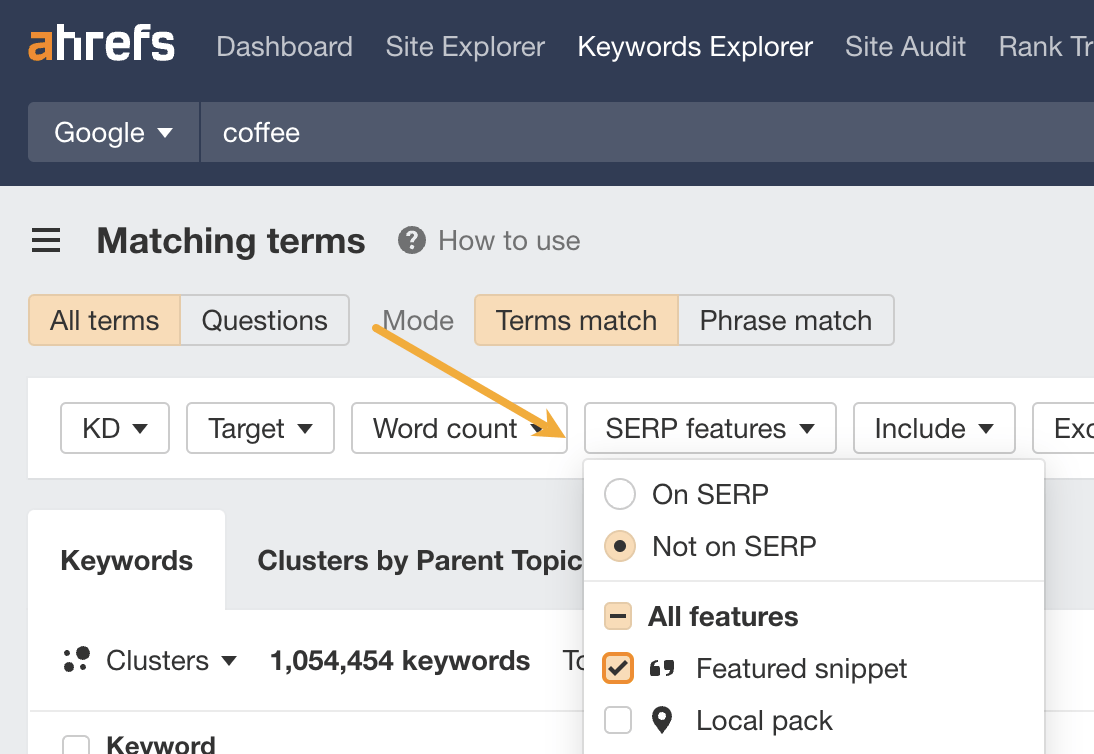
Task: Uncheck the Featured snippet checkbox
Action: (618, 668)
